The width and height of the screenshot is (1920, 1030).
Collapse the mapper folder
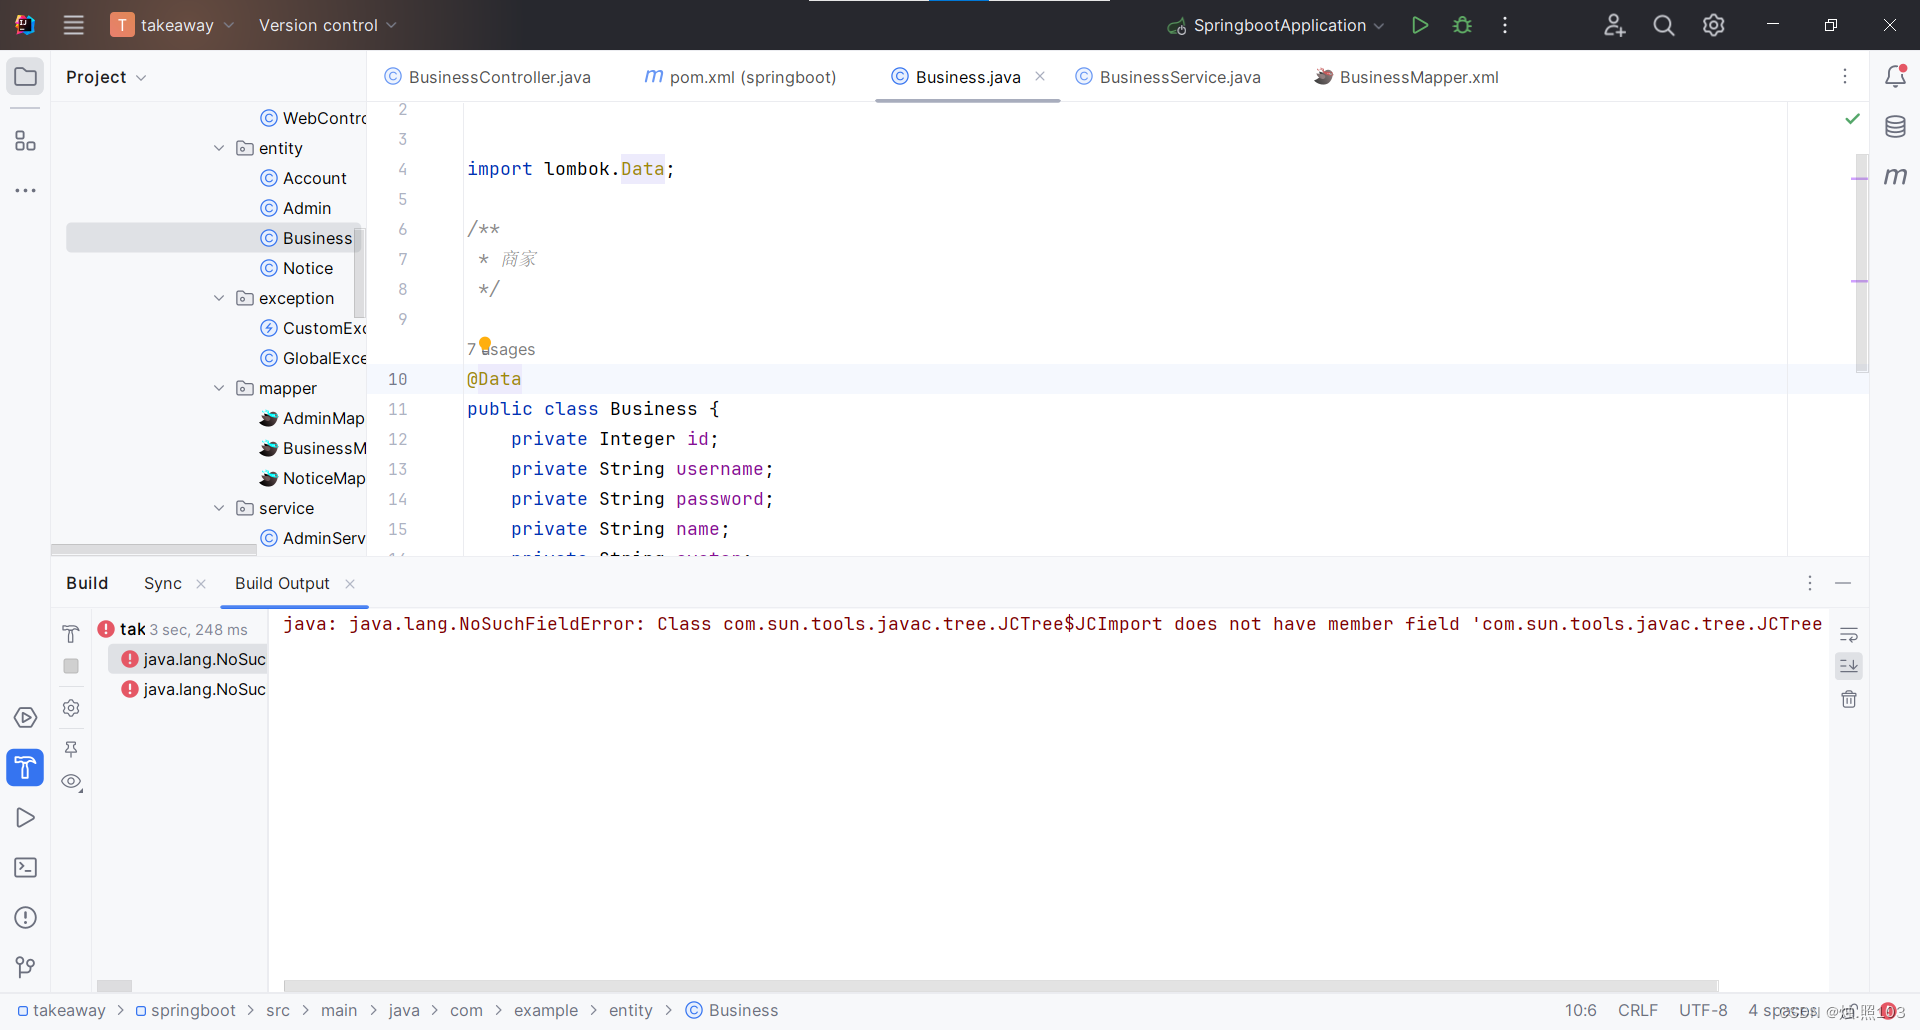tap(219, 388)
